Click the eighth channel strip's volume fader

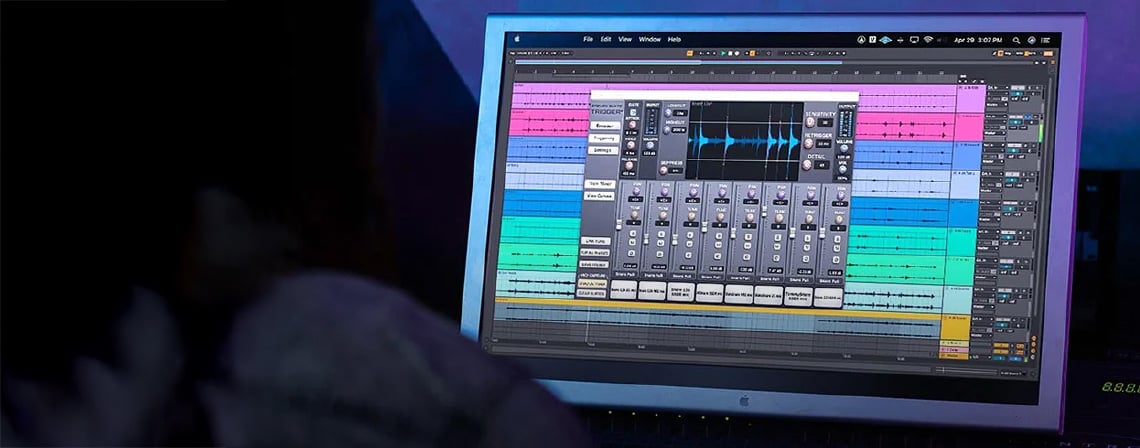pyautogui.click(x=822, y=233)
